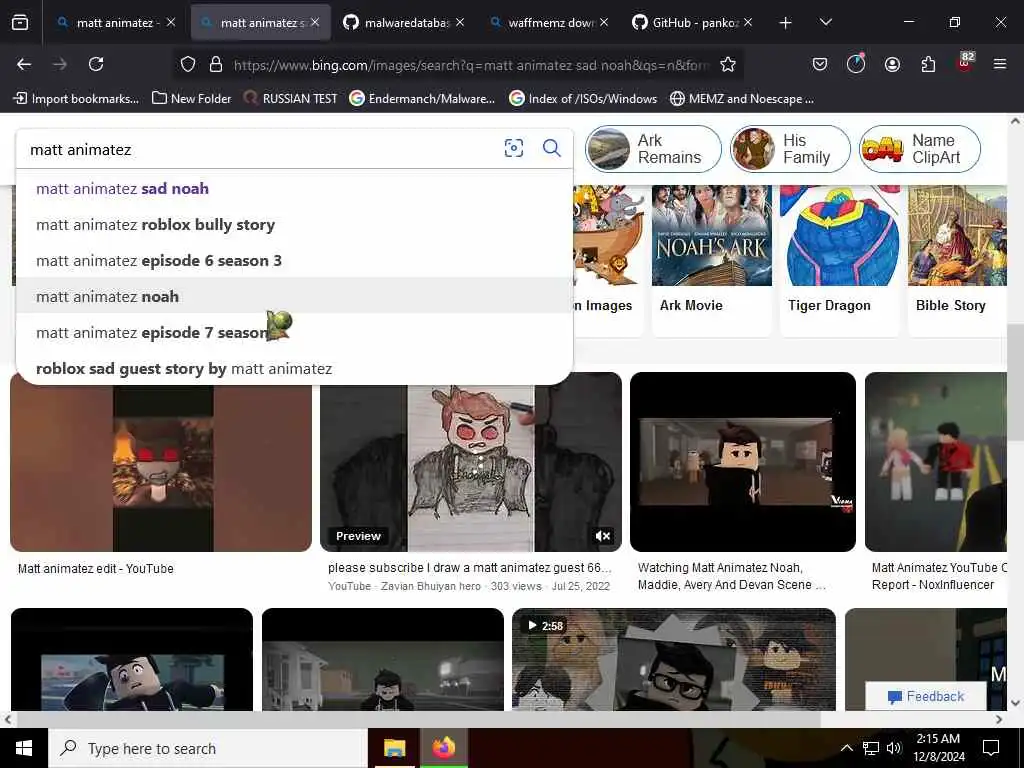Focus the Bing search input field

pyautogui.click(x=261, y=150)
